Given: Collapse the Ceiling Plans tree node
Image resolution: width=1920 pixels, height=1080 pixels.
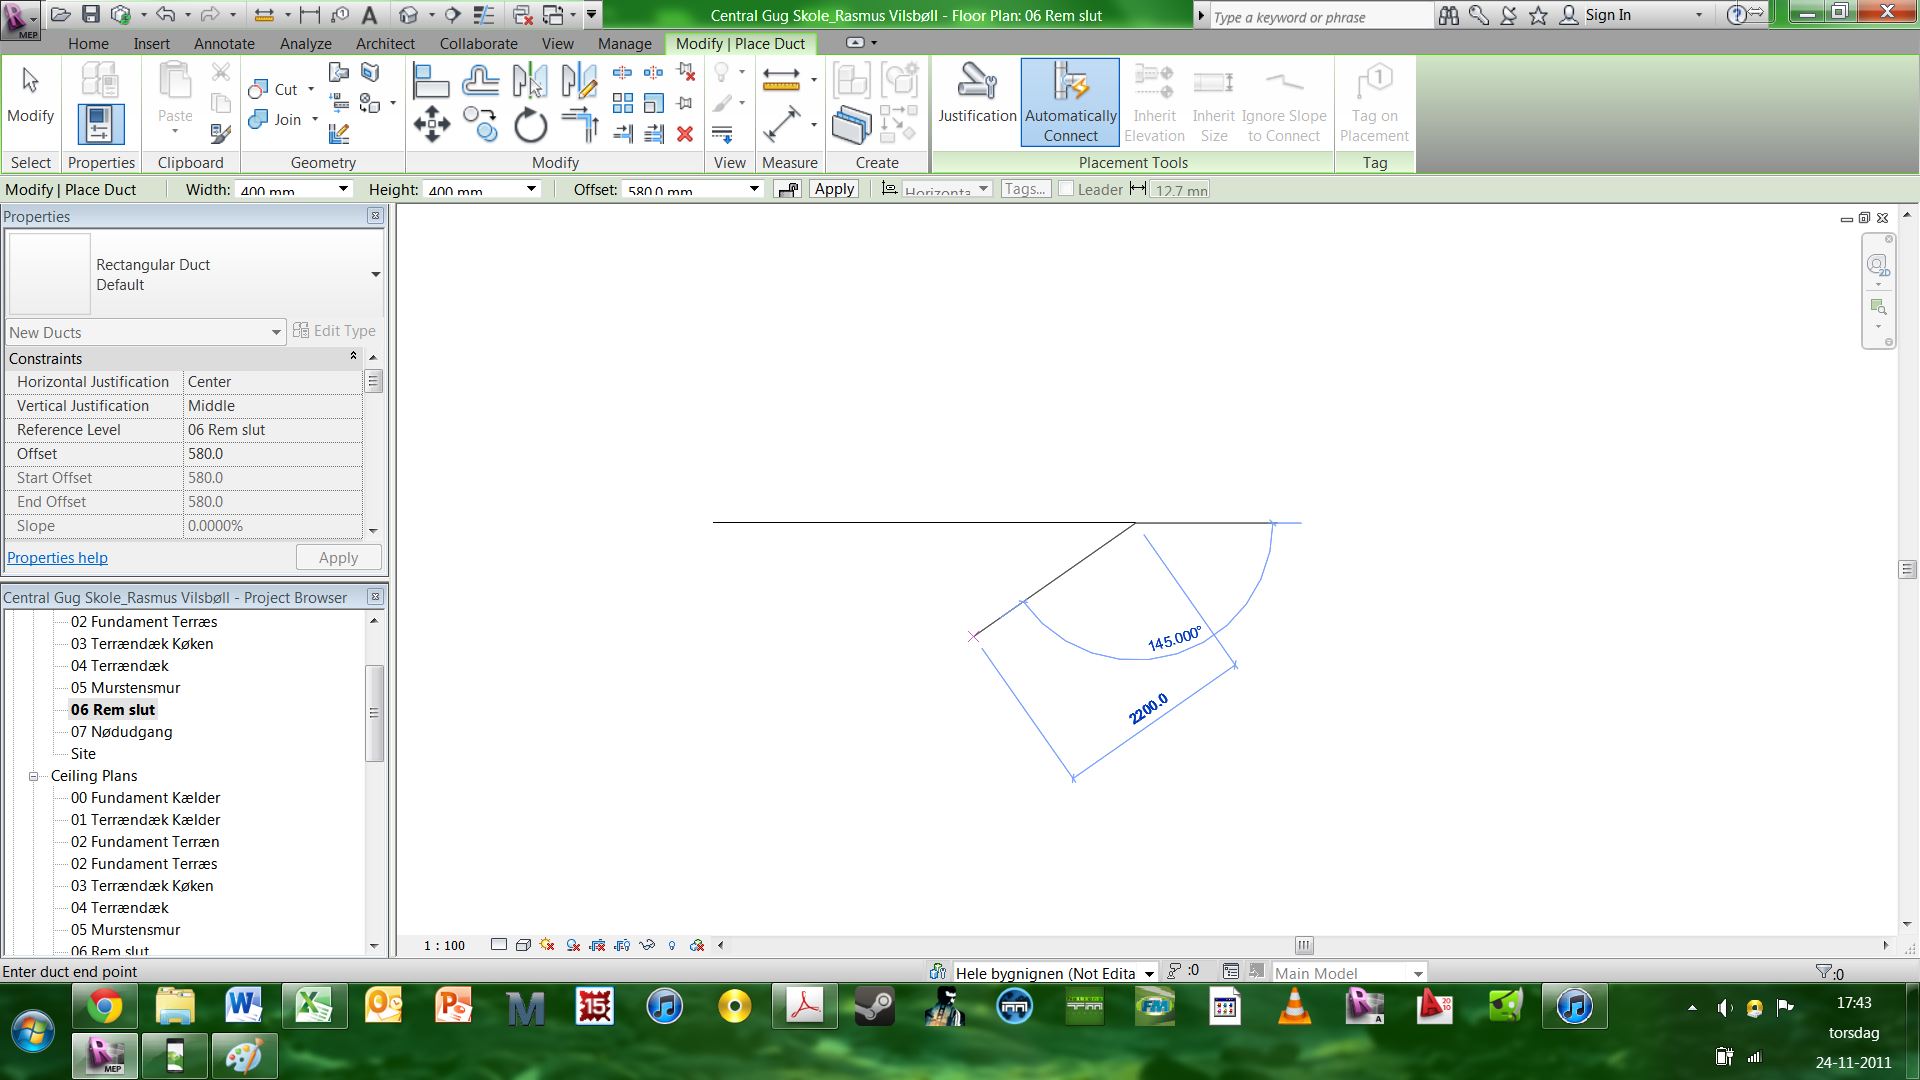Looking at the screenshot, I should (x=33, y=776).
